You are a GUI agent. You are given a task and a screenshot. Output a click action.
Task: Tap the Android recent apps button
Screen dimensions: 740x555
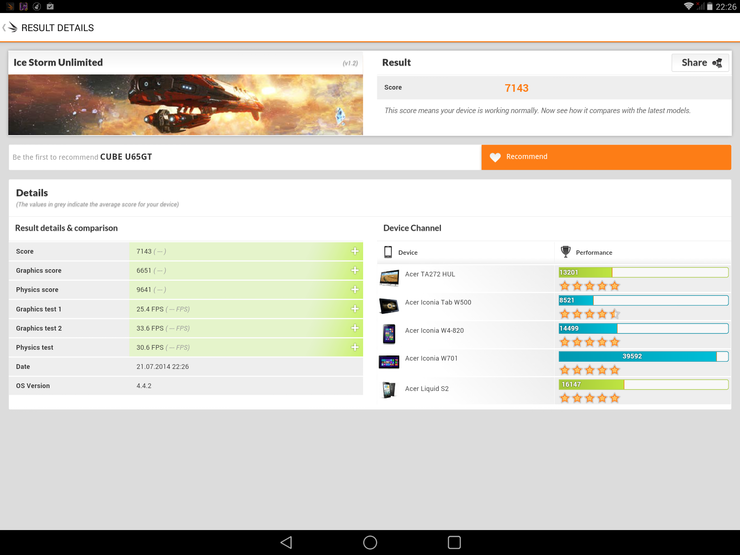coord(454,542)
